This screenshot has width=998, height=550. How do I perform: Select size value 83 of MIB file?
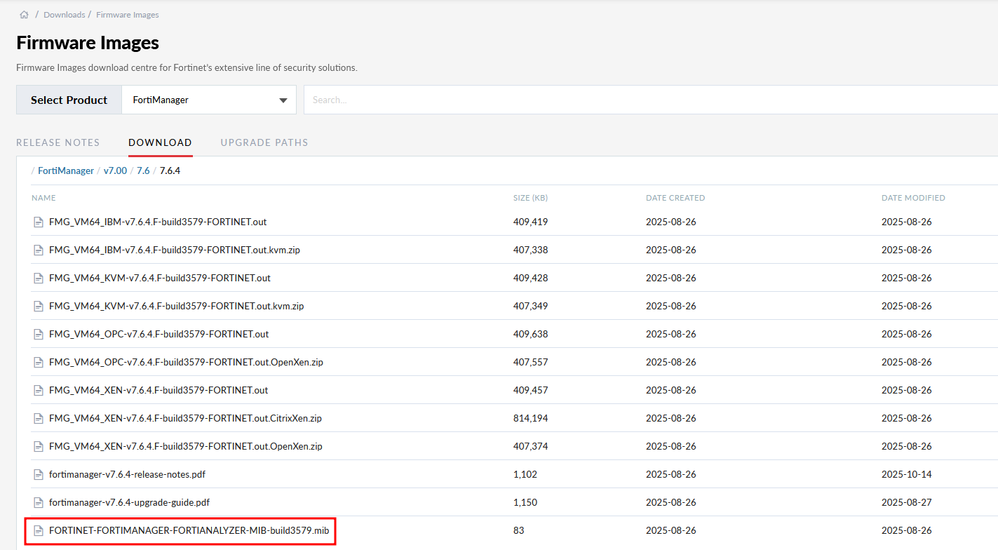[x=519, y=530]
